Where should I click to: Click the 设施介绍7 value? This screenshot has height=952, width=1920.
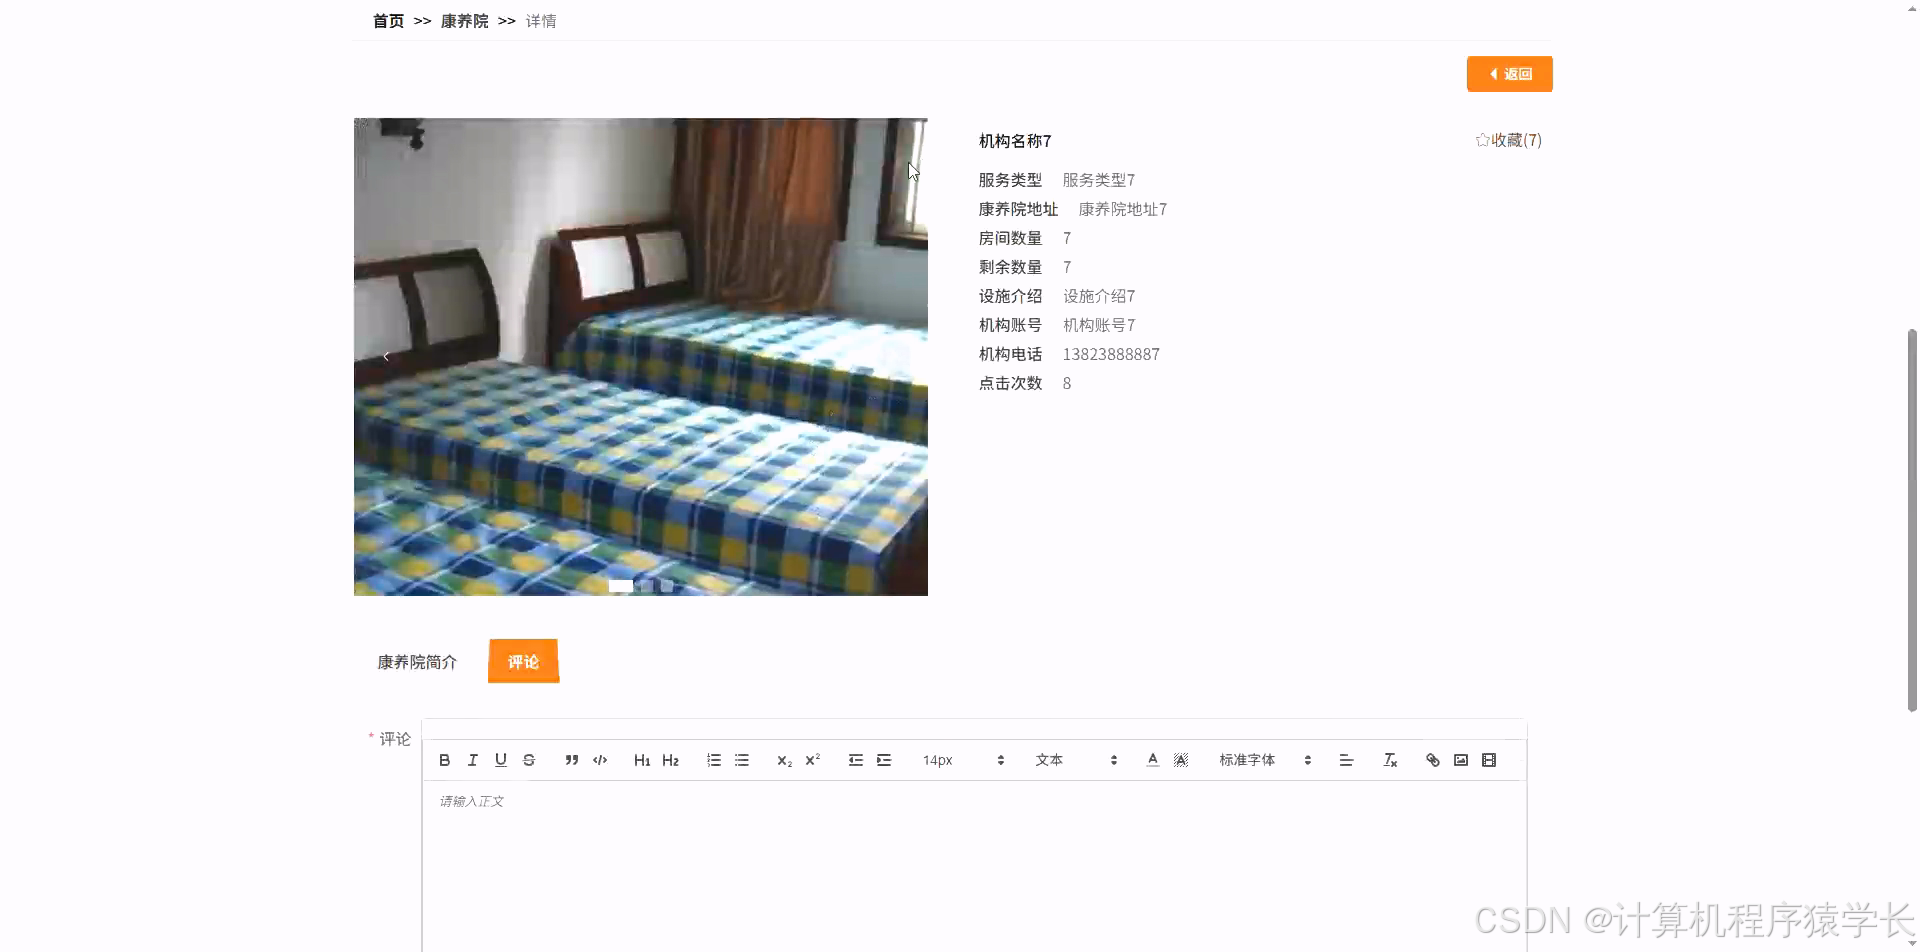pos(1098,296)
